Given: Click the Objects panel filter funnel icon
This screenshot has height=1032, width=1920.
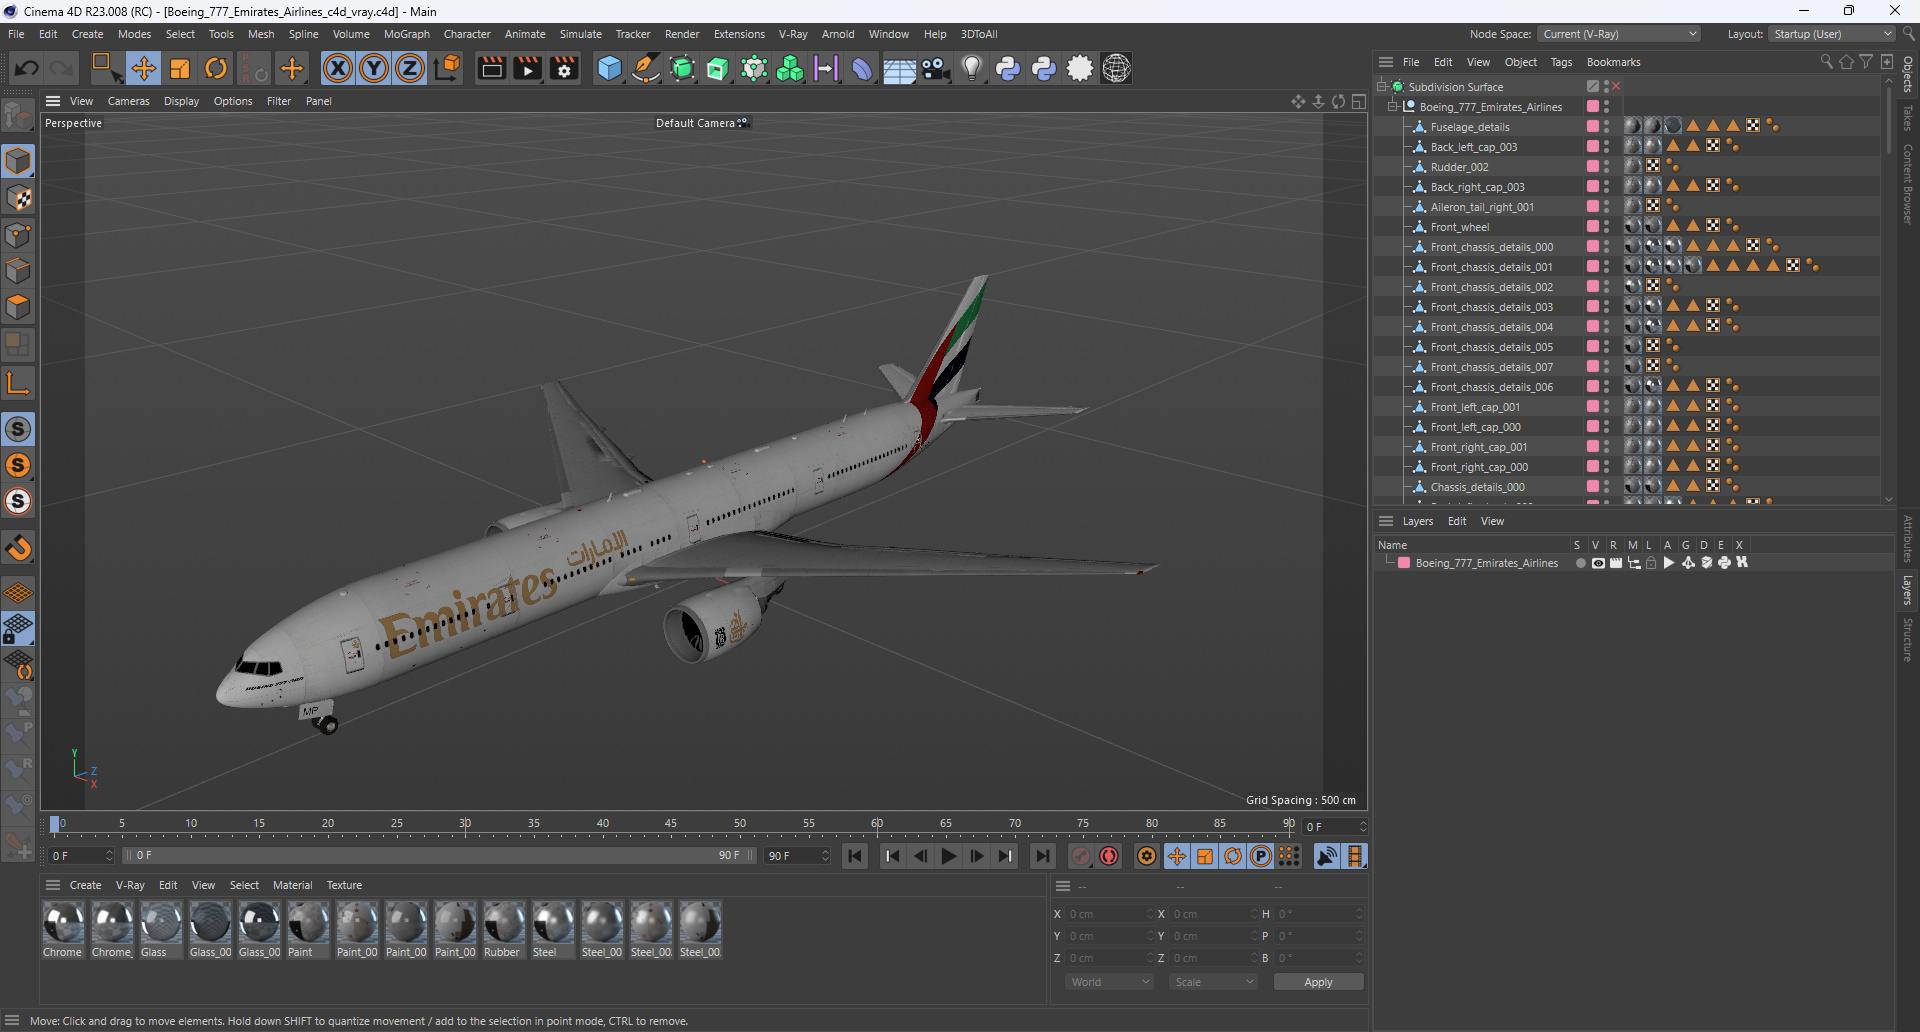Looking at the screenshot, I should [x=1866, y=62].
